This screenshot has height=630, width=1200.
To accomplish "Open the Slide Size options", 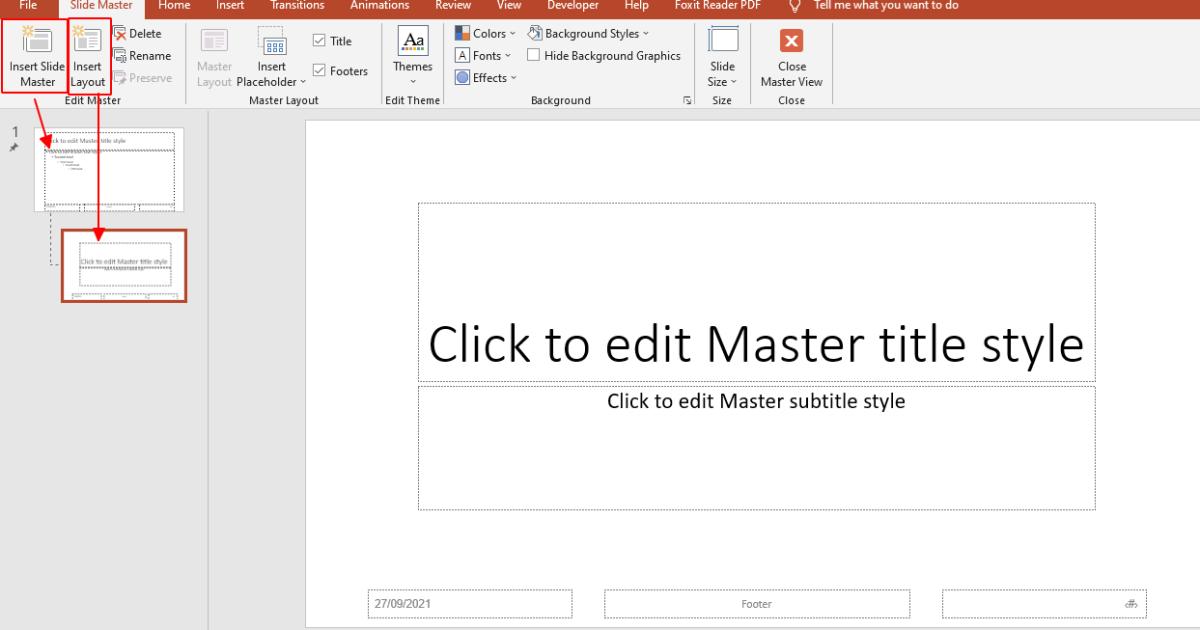I will [722, 60].
